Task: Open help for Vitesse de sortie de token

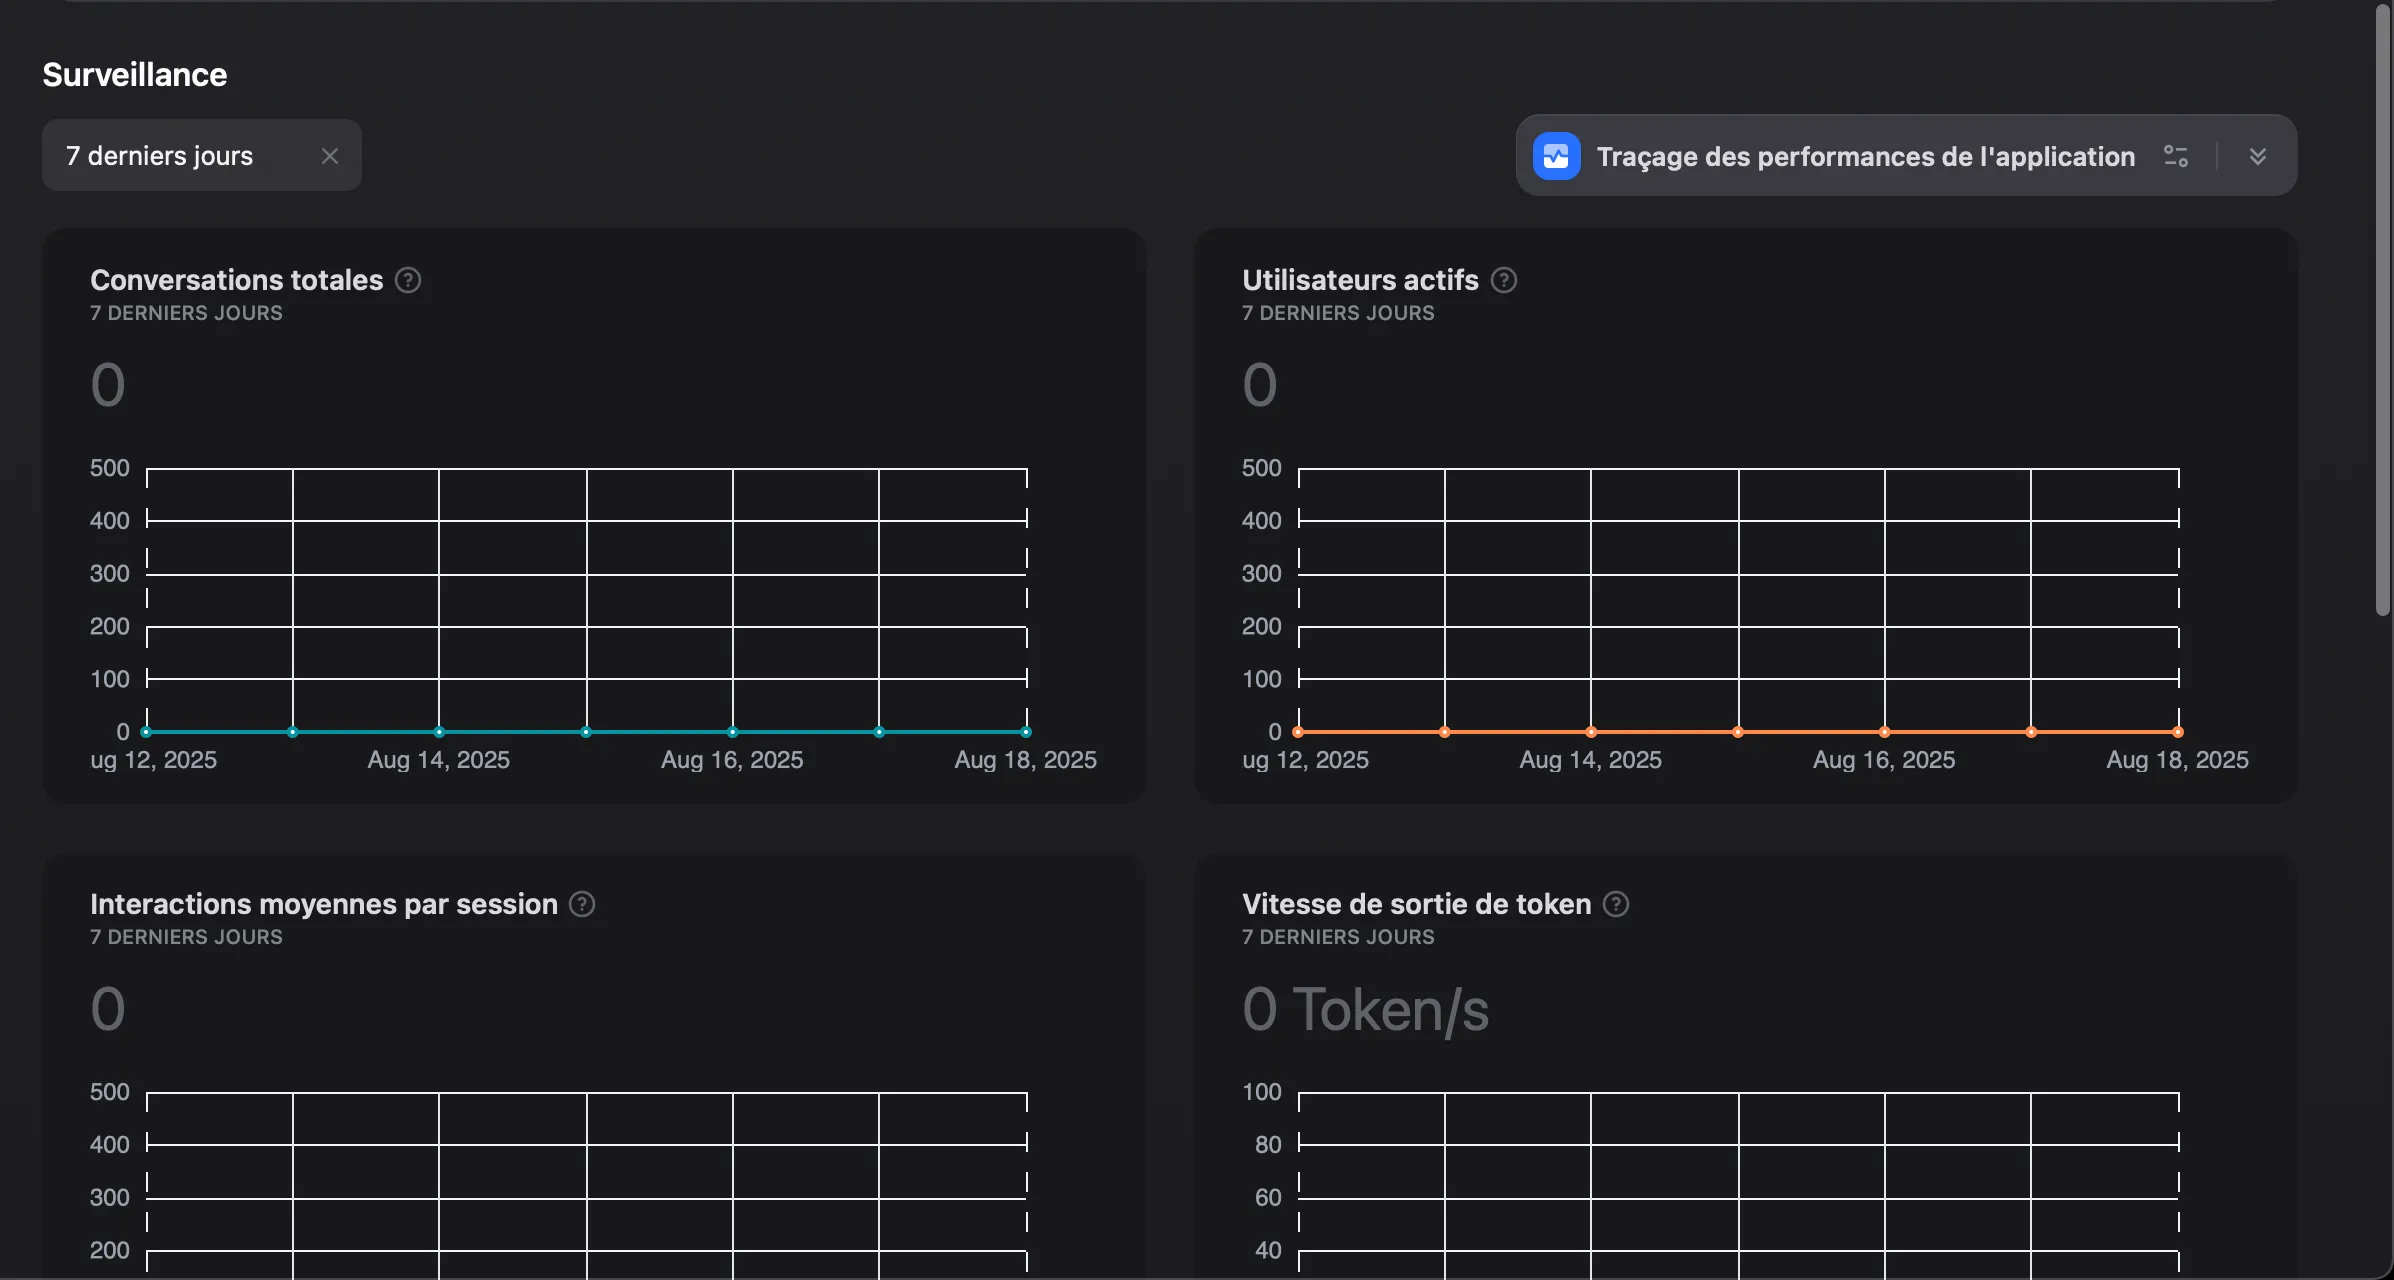Action: pyautogui.click(x=1615, y=904)
